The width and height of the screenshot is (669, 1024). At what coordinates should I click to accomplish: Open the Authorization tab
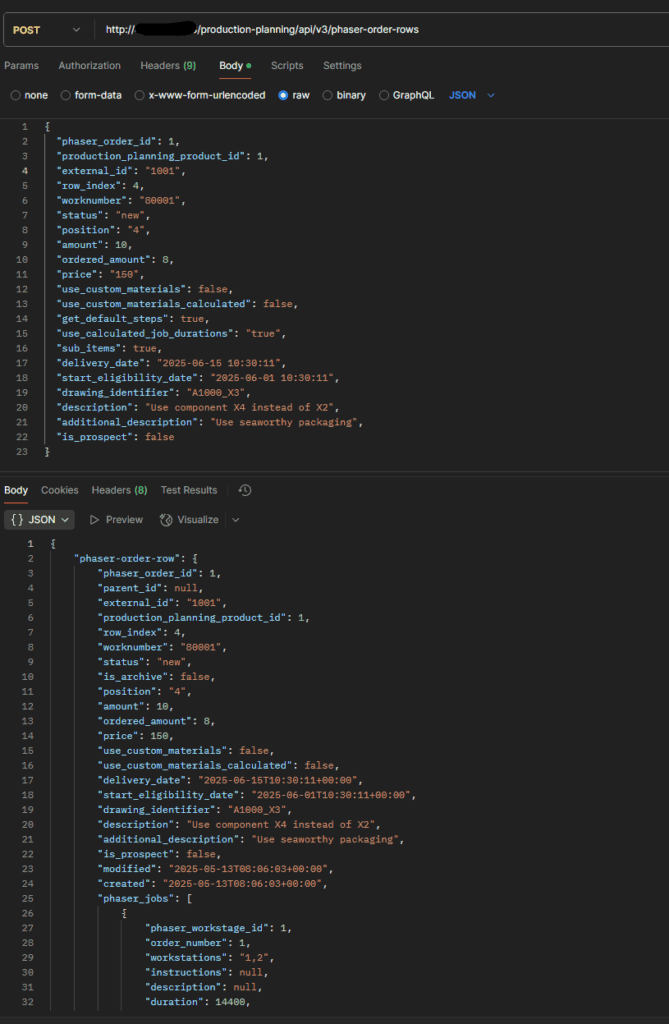[90, 66]
